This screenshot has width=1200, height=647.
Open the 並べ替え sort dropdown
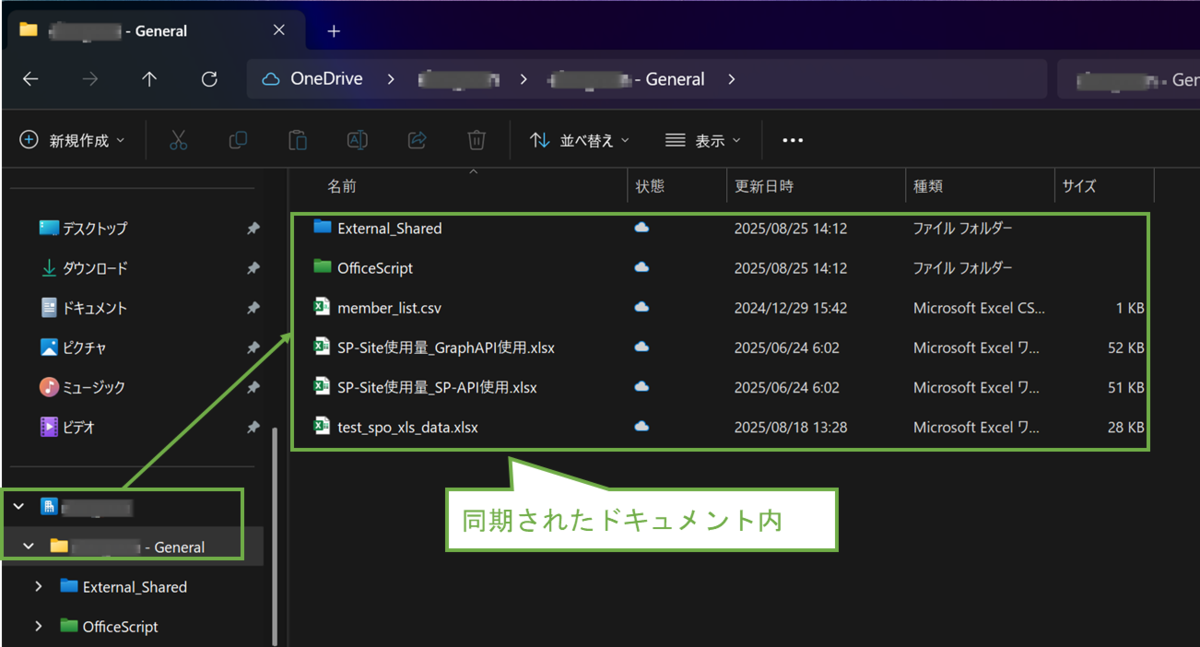580,141
